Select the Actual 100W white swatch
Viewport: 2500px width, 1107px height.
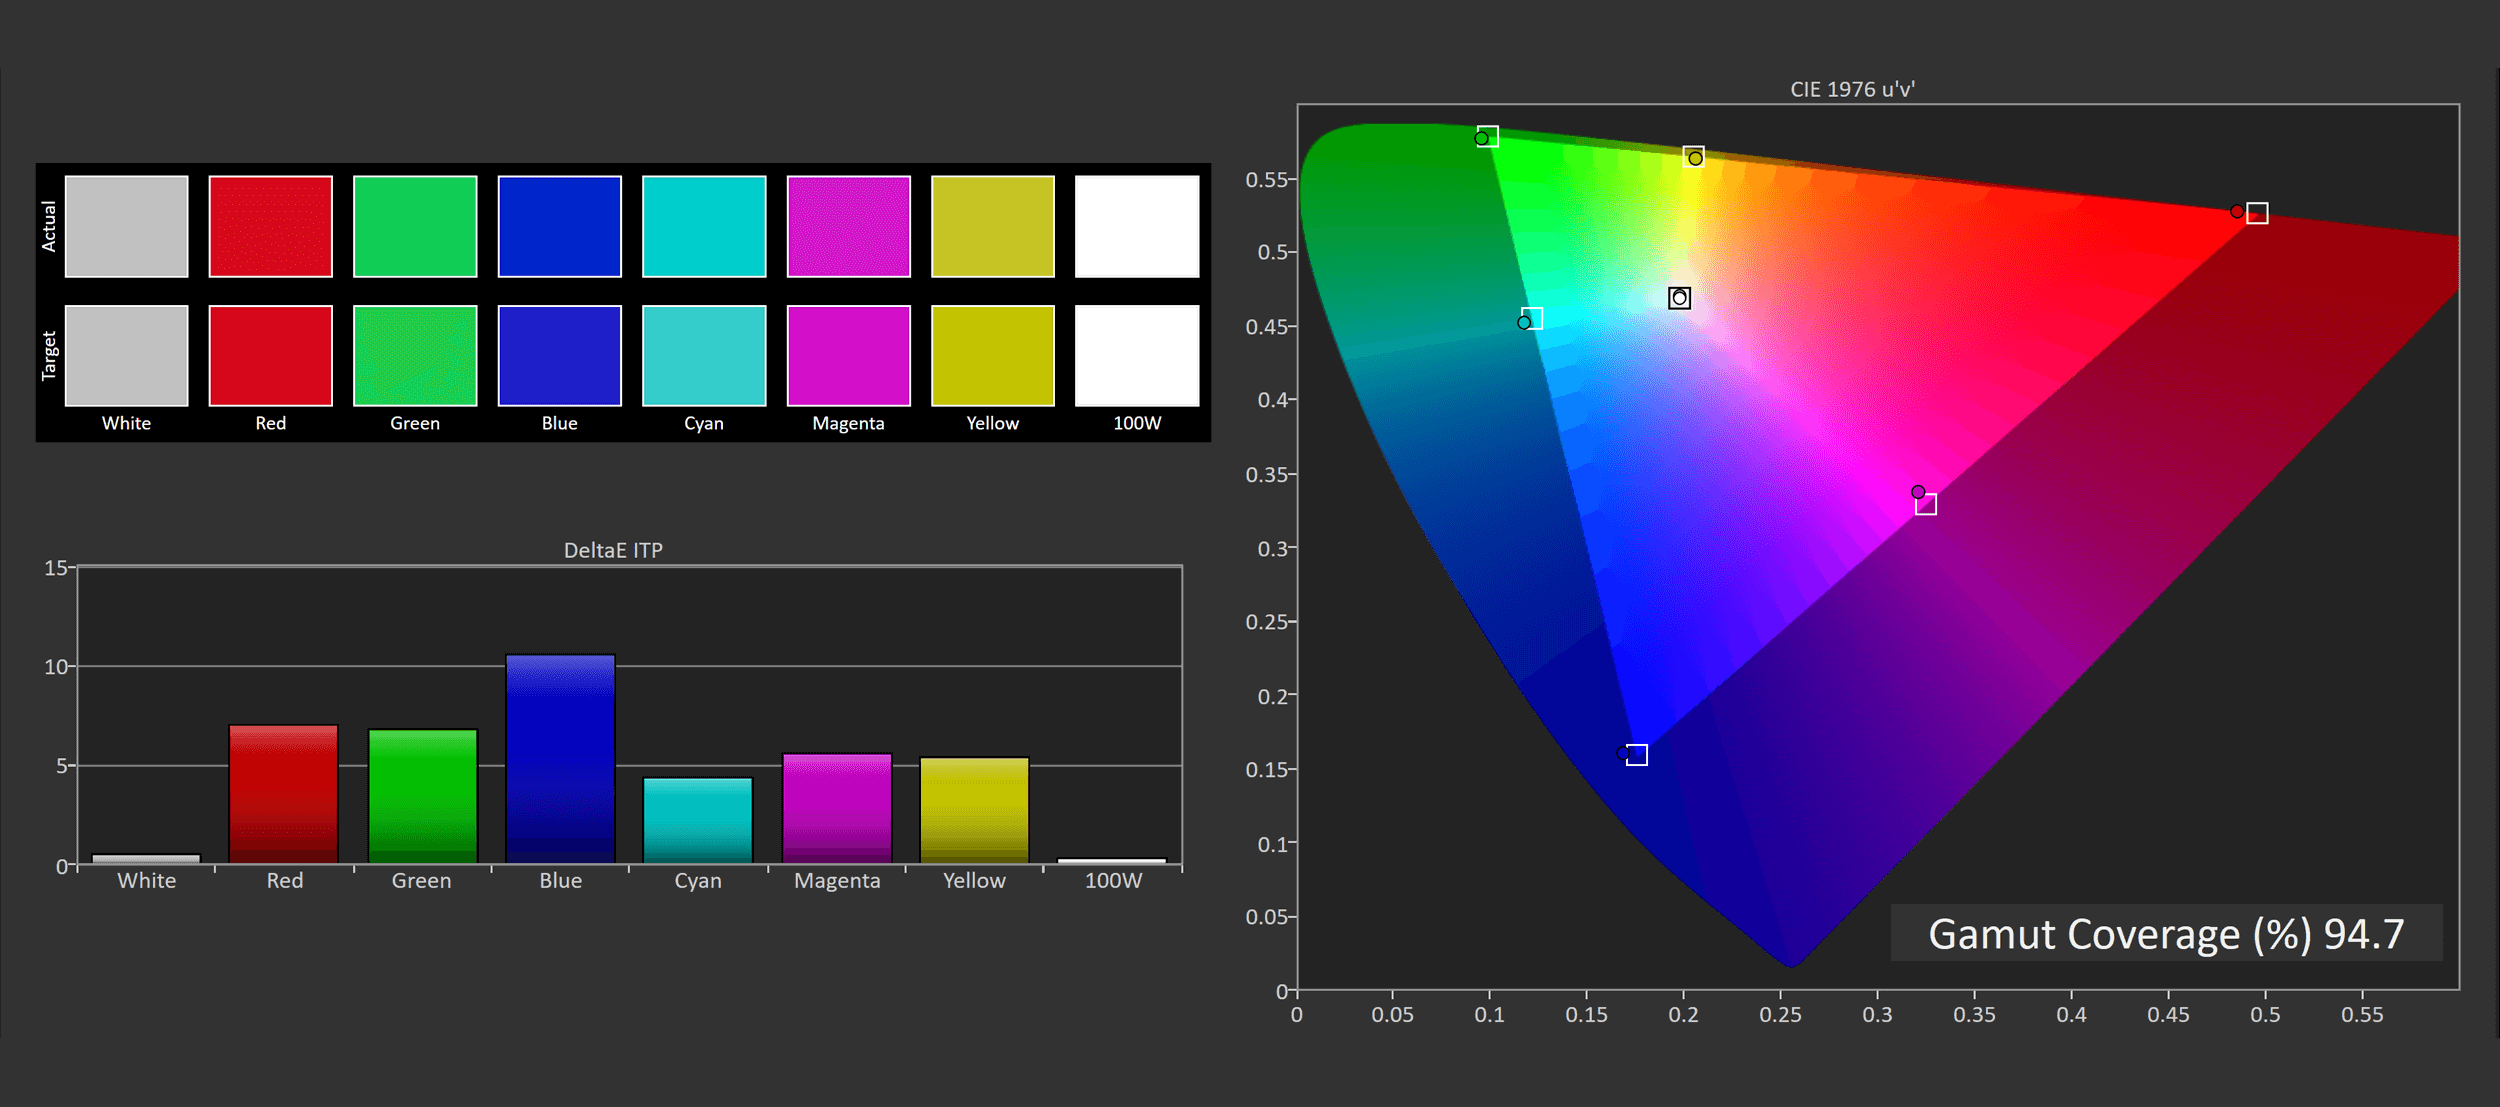[1137, 226]
